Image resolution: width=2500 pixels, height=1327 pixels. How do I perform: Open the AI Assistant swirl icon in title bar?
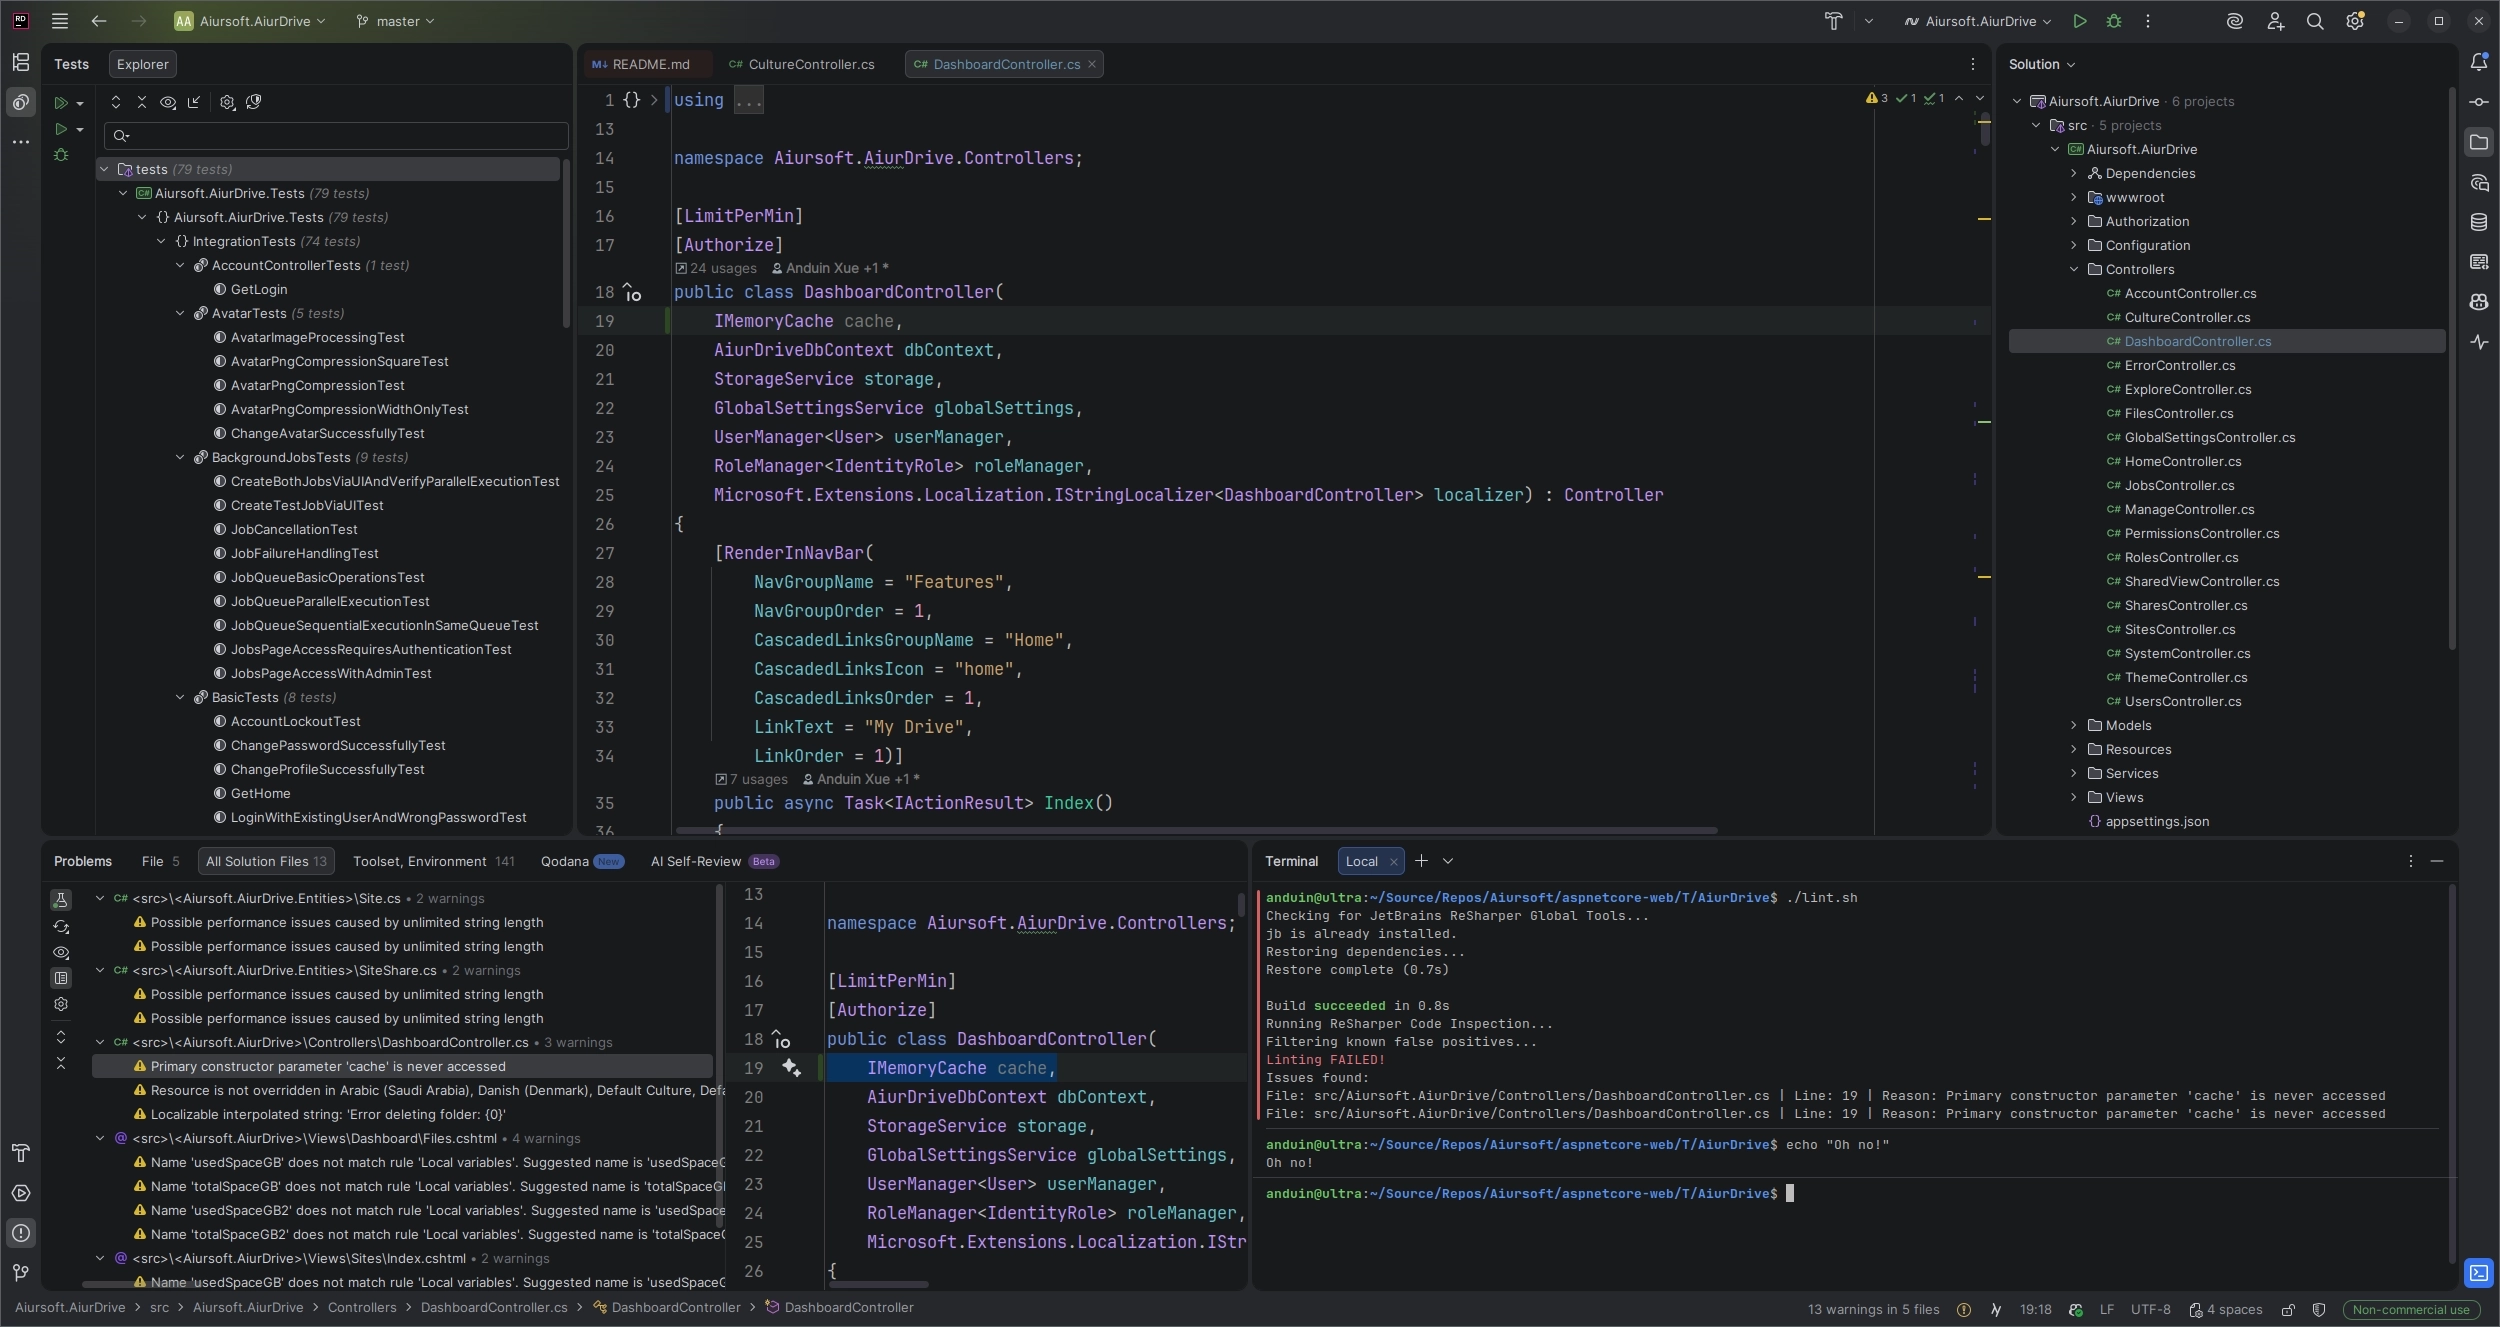click(x=2234, y=21)
